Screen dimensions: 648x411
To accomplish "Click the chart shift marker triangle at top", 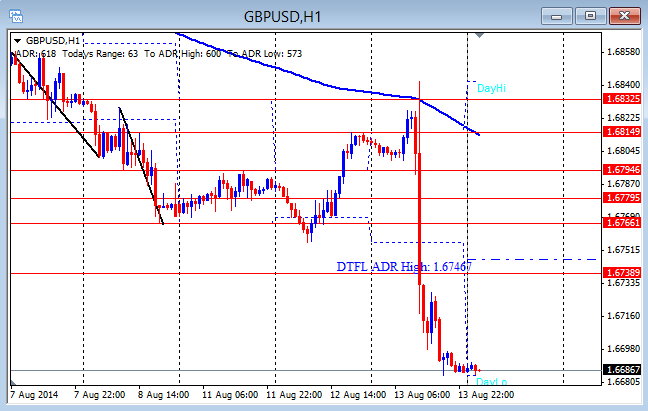I will coord(479,36).
